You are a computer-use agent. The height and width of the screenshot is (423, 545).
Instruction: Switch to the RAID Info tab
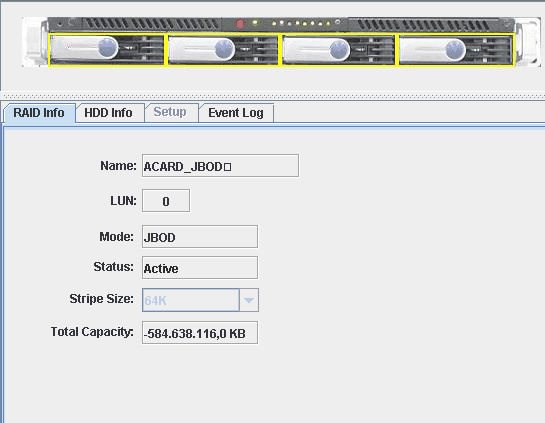39,113
